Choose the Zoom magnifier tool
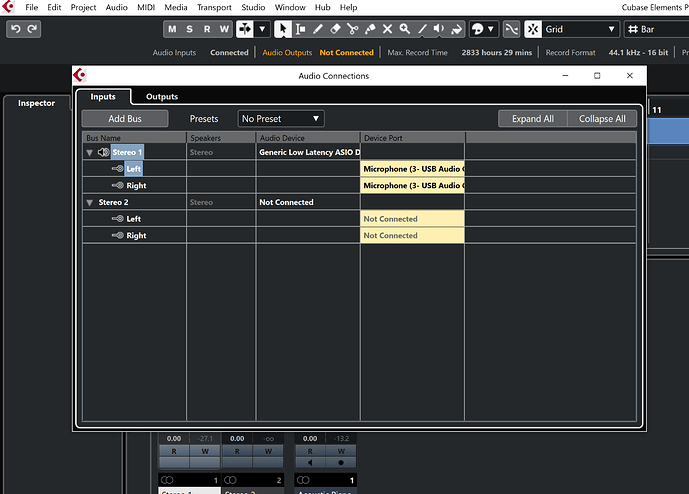 (405, 29)
